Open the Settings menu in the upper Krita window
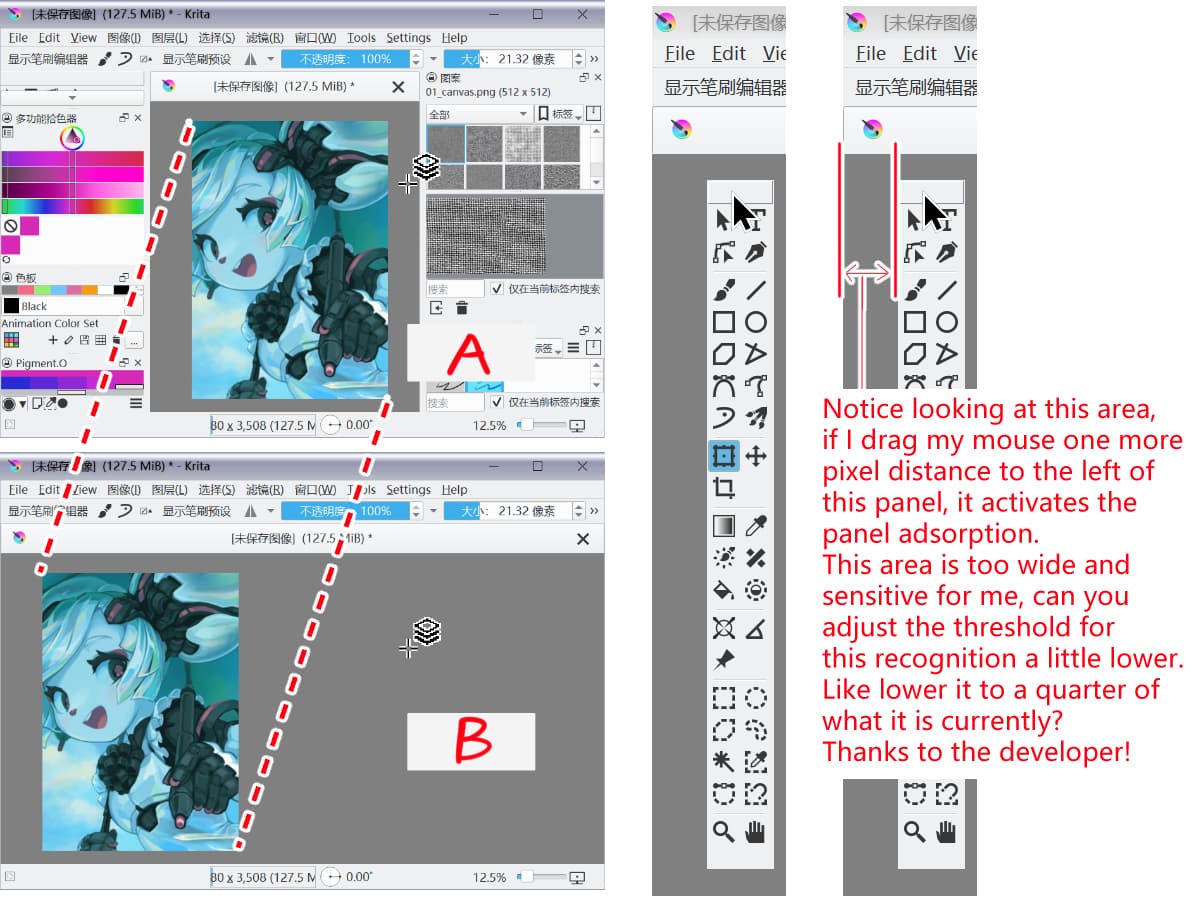Screen dimensions: 1190x898 click(408, 37)
